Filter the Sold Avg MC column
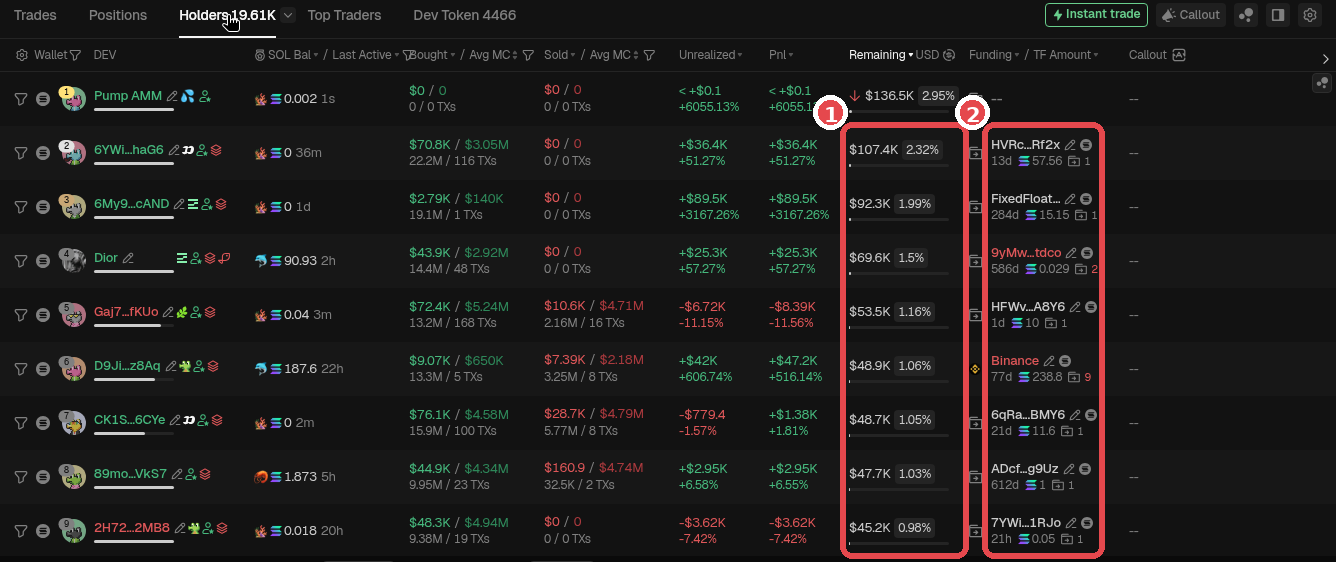1336x562 pixels. click(x=649, y=55)
